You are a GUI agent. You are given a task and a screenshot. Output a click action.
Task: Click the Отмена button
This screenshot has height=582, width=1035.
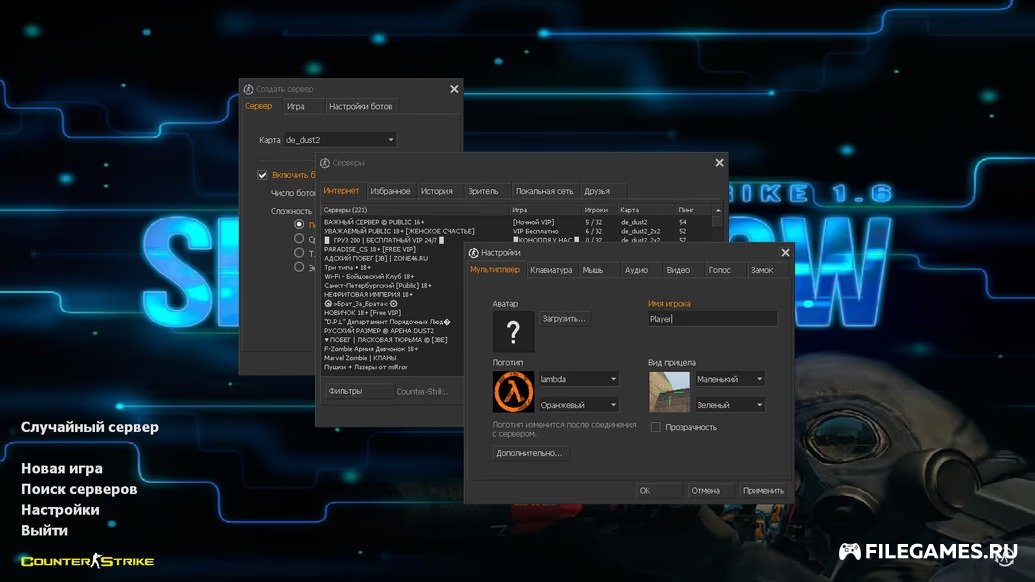point(710,490)
